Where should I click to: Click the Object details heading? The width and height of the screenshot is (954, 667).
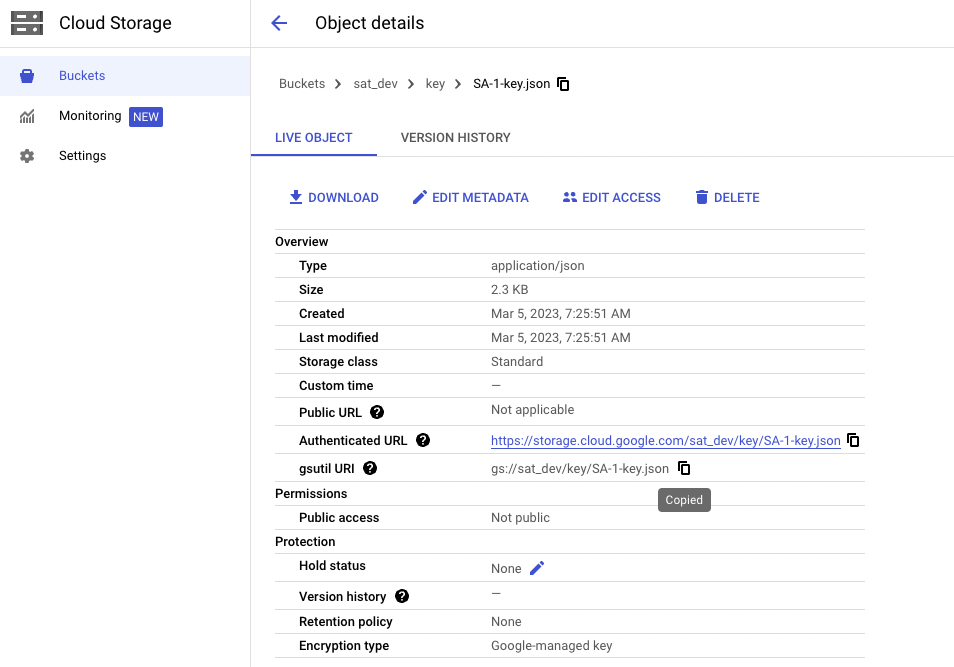tap(369, 23)
